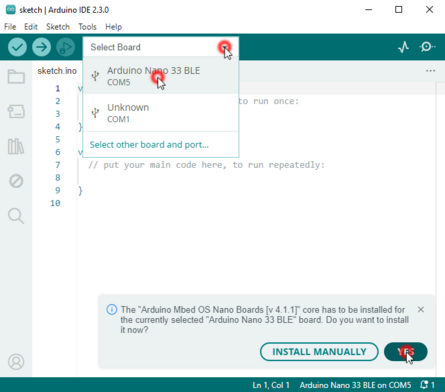Click the Upload arrow button
Viewport: 445px width, 392px height.
point(41,47)
